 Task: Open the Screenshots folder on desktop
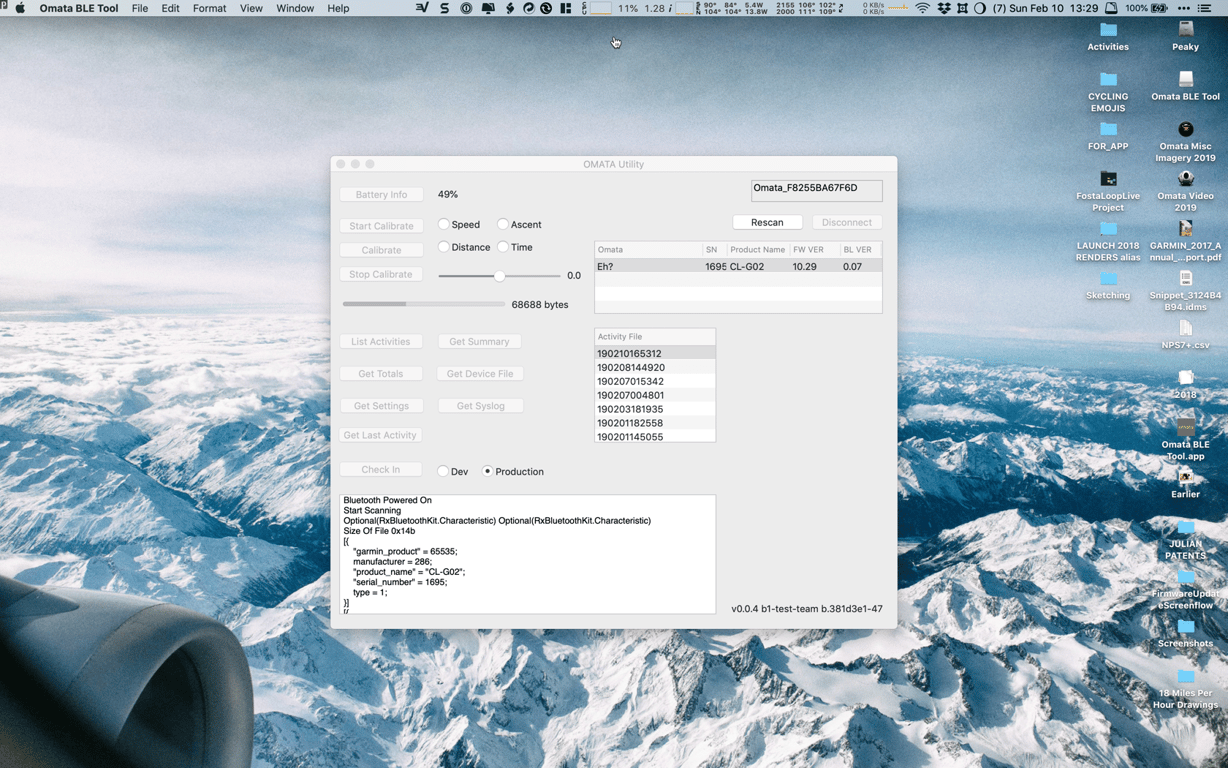click(1185, 626)
